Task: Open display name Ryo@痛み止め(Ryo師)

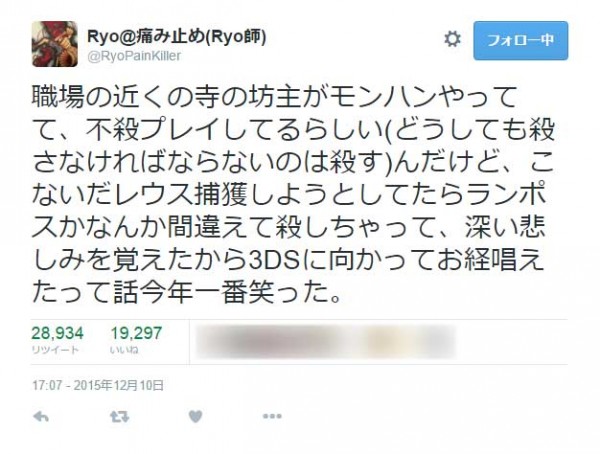Action: (x=177, y=37)
